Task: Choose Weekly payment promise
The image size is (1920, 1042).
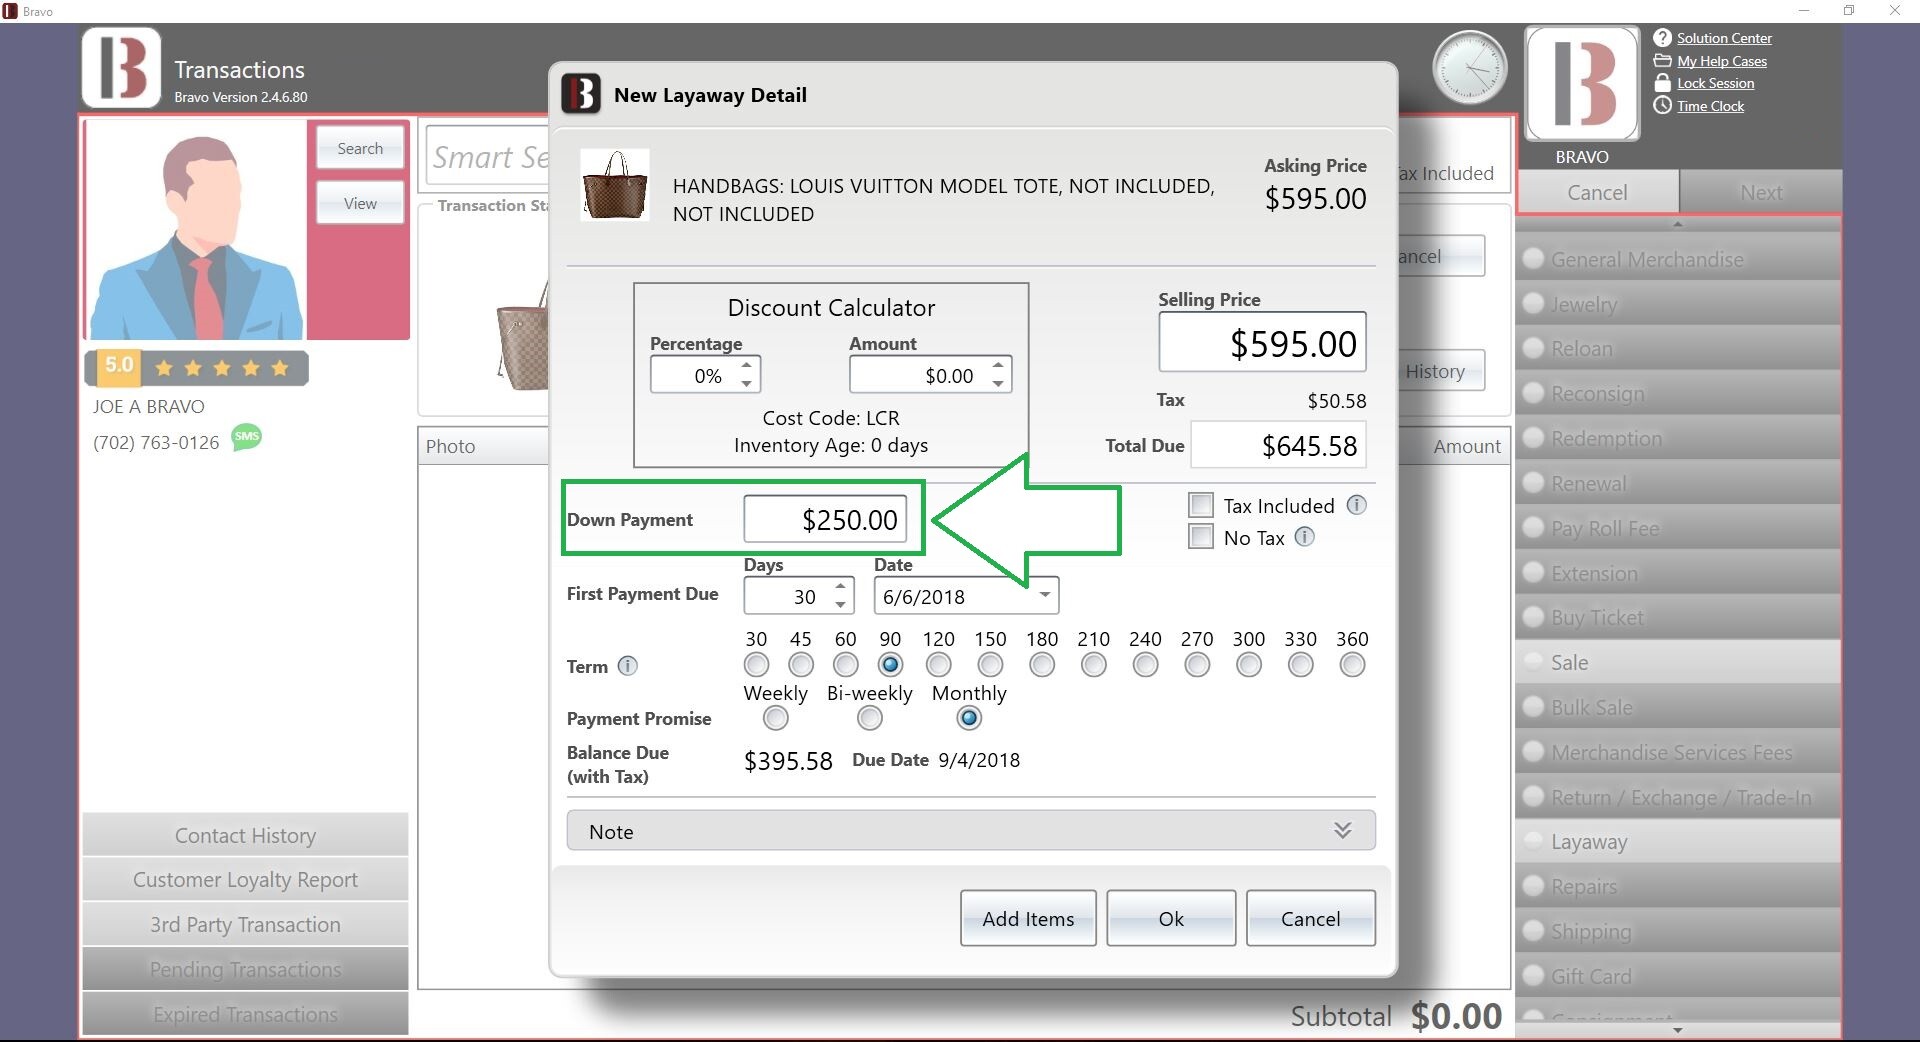Action: tap(775, 718)
